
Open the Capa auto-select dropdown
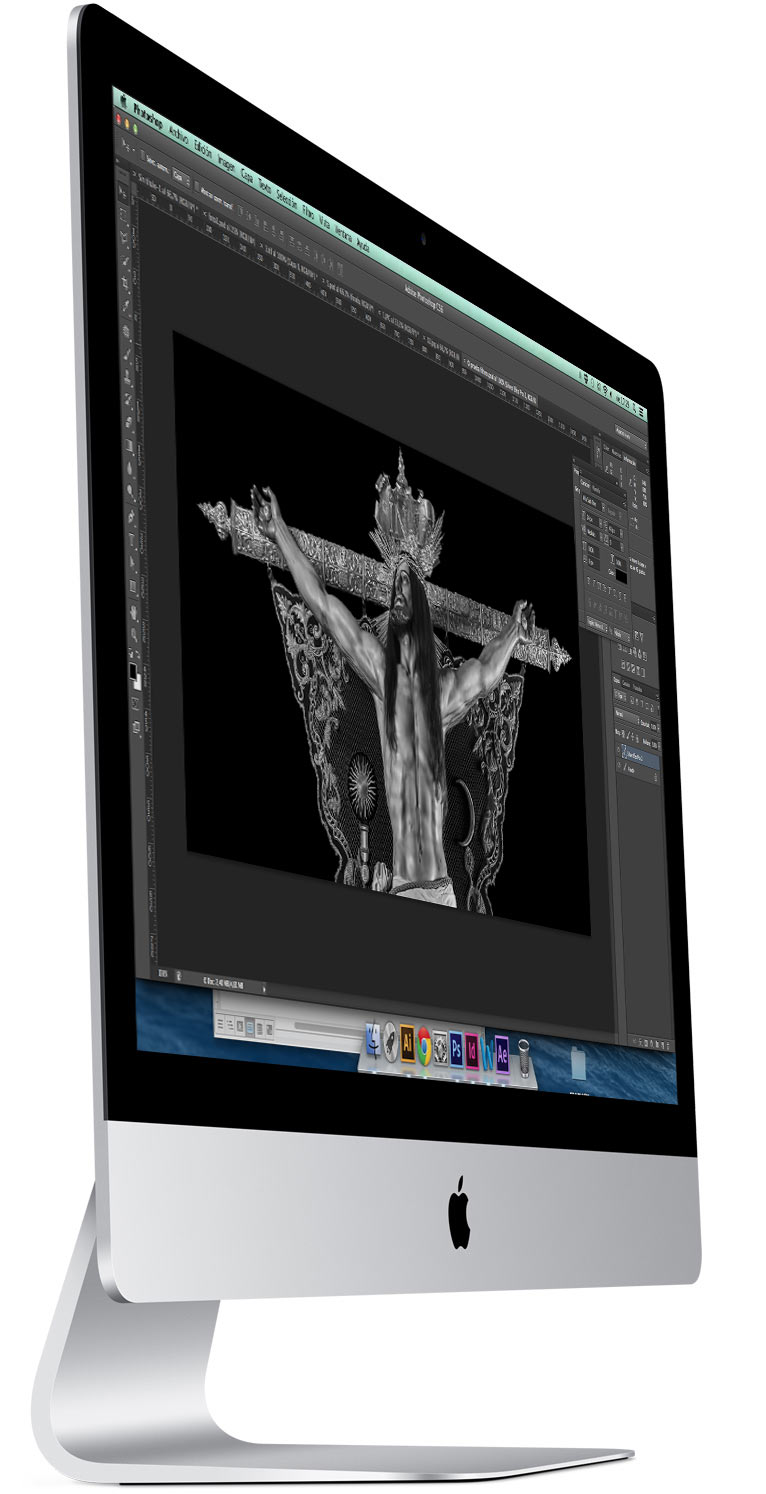point(181,177)
